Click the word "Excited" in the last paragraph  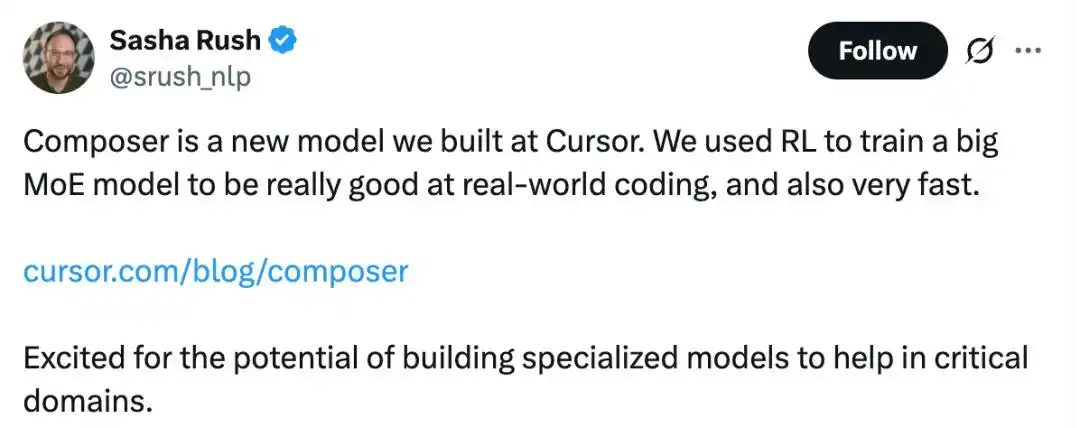(72, 358)
